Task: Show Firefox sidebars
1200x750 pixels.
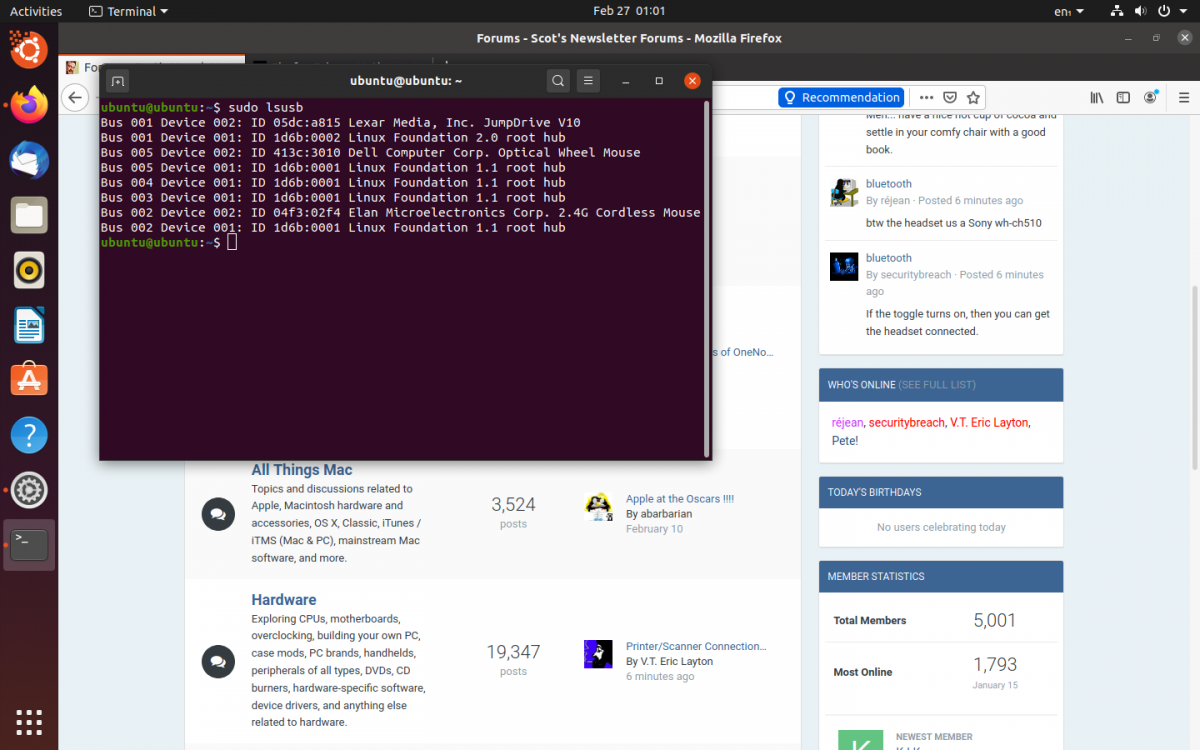Action: (x=1123, y=97)
